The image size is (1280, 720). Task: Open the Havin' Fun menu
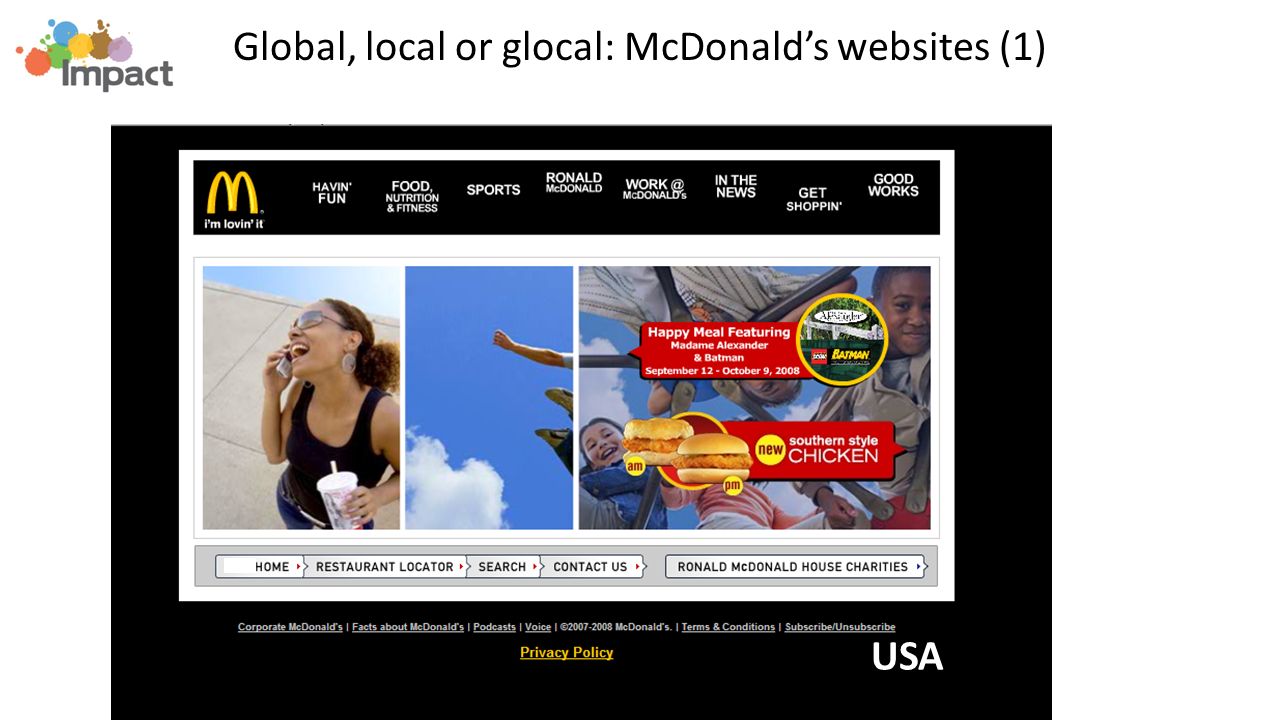coord(332,192)
